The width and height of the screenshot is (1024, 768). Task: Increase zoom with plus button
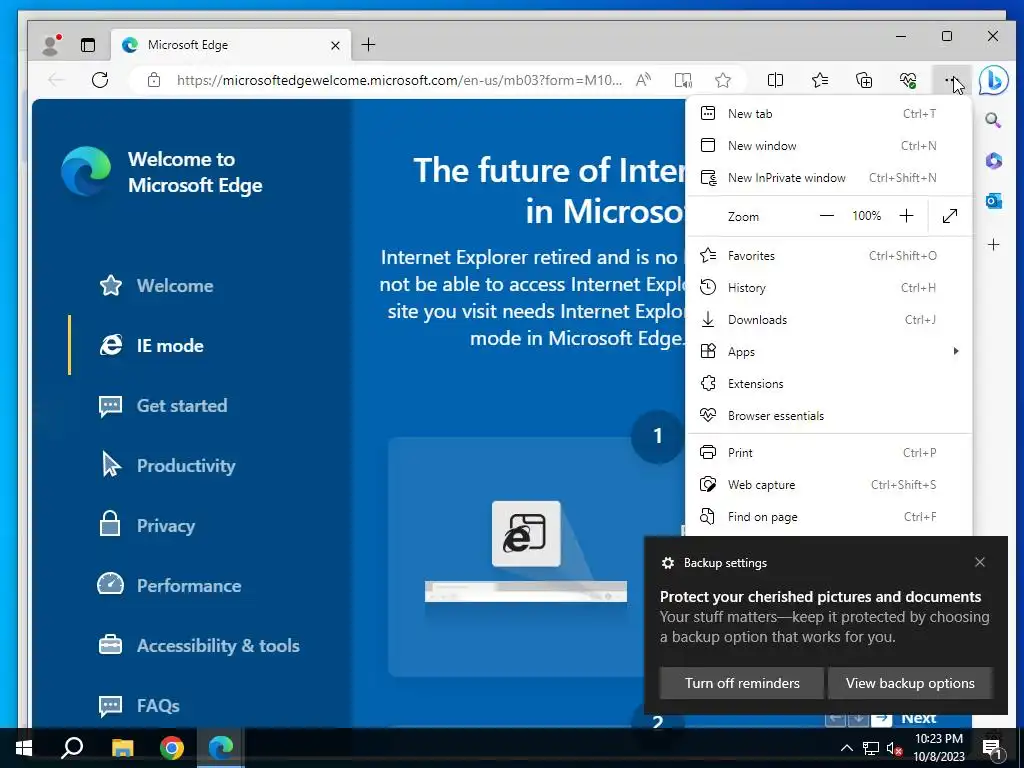point(906,216)
